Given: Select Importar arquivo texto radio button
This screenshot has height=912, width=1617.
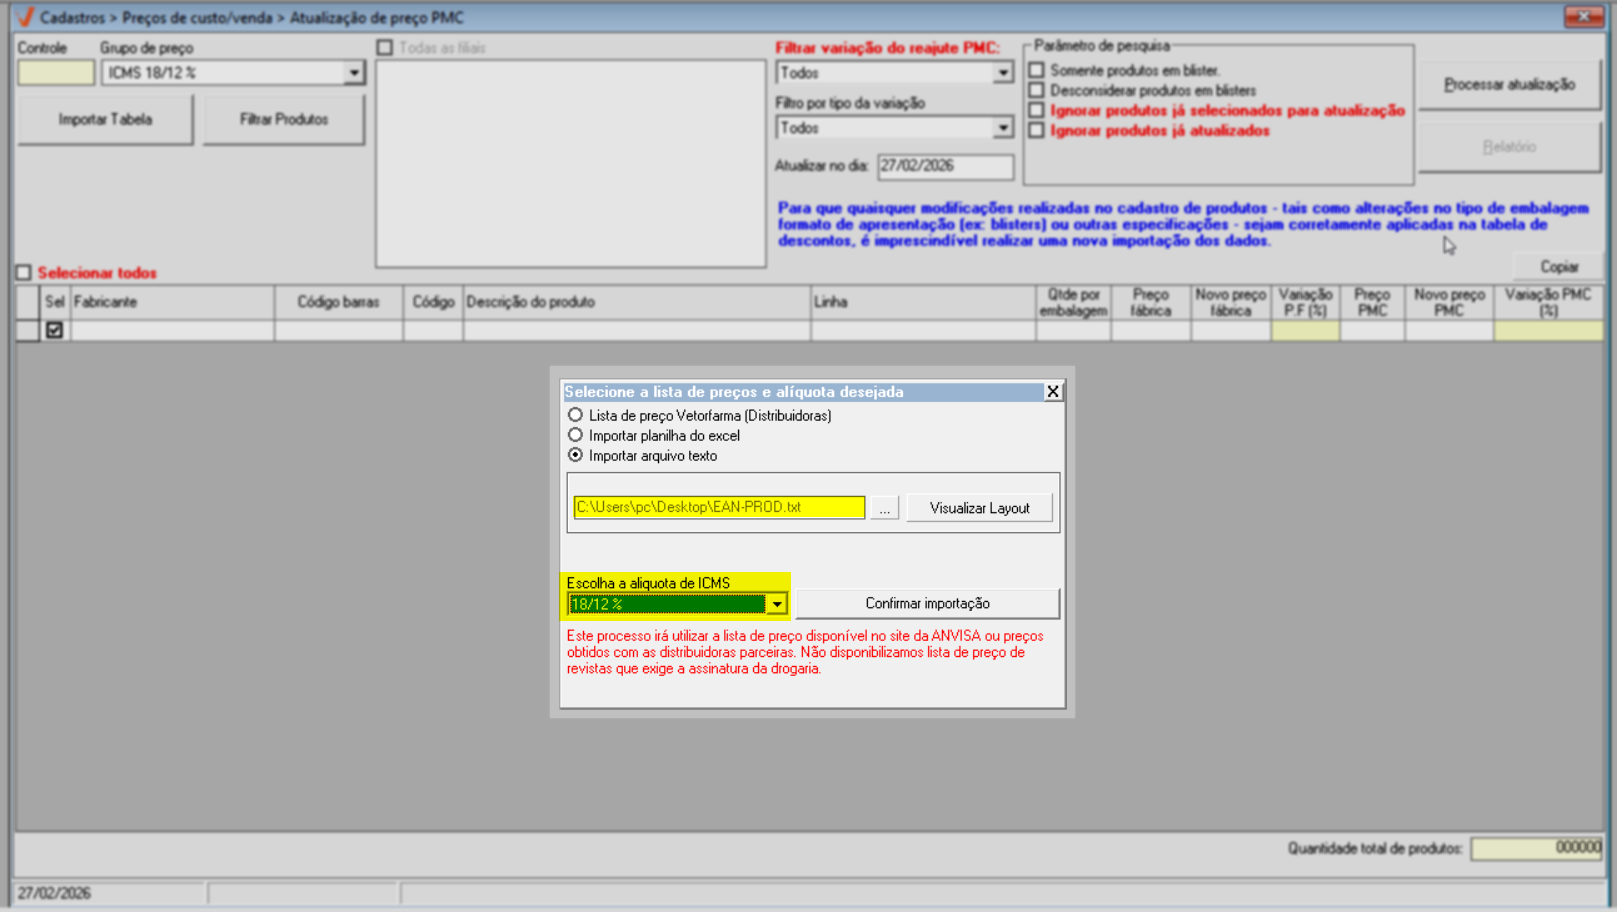Looking at the screenshot, I should pos(575,455).
